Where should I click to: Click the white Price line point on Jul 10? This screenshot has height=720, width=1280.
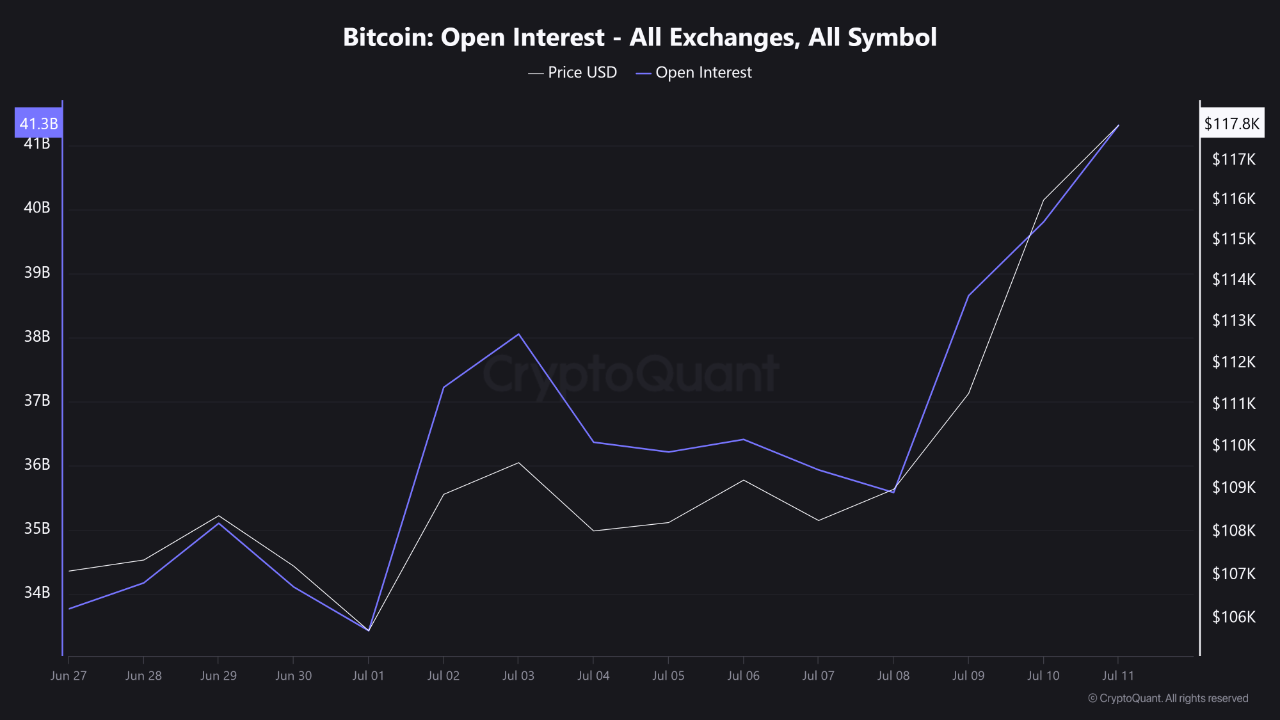point(1043,201)
